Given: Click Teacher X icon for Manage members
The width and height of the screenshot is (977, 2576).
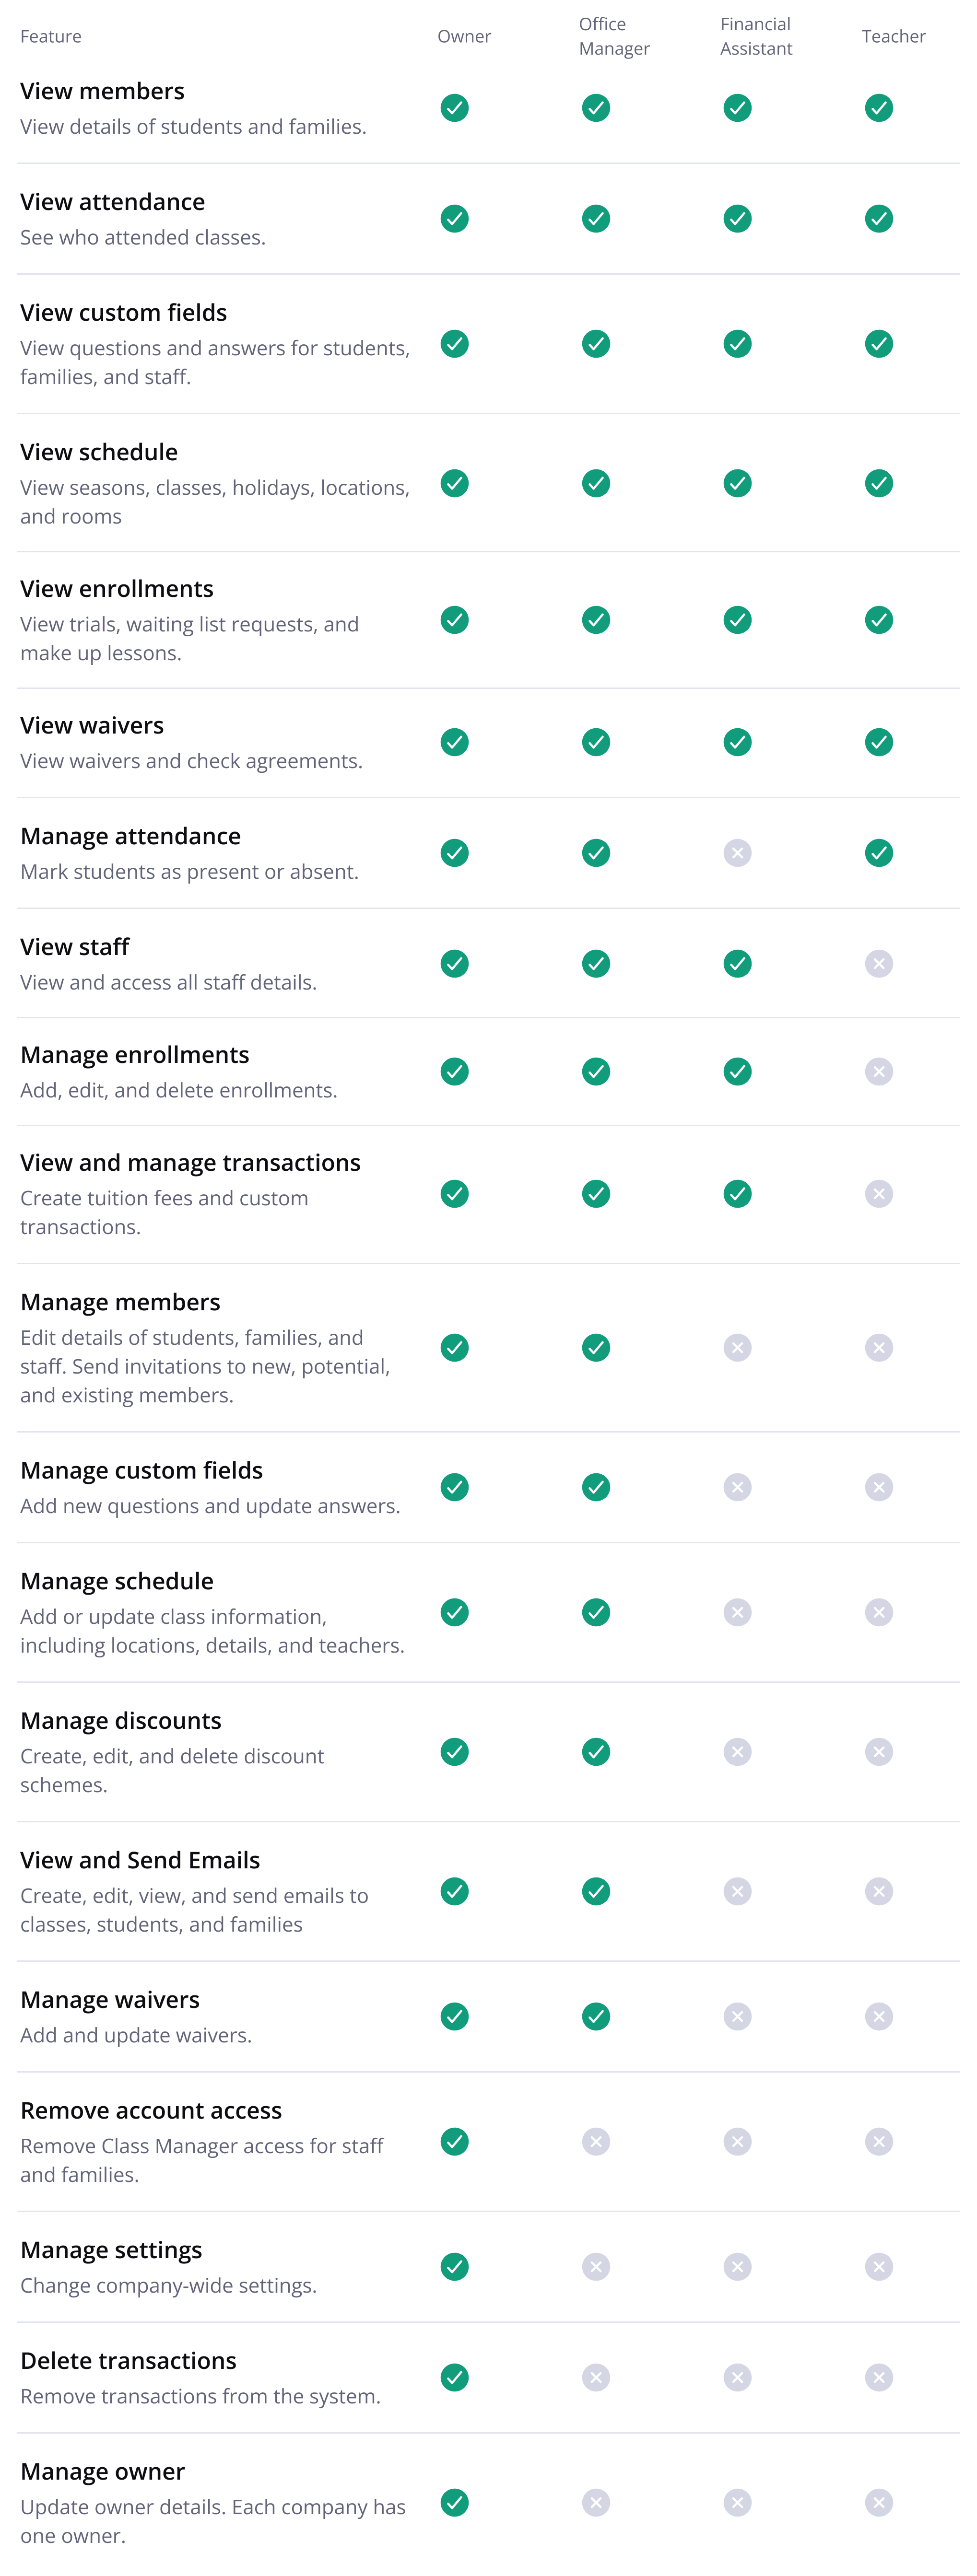Looking at the screenshot, I should coord(878,1348).
